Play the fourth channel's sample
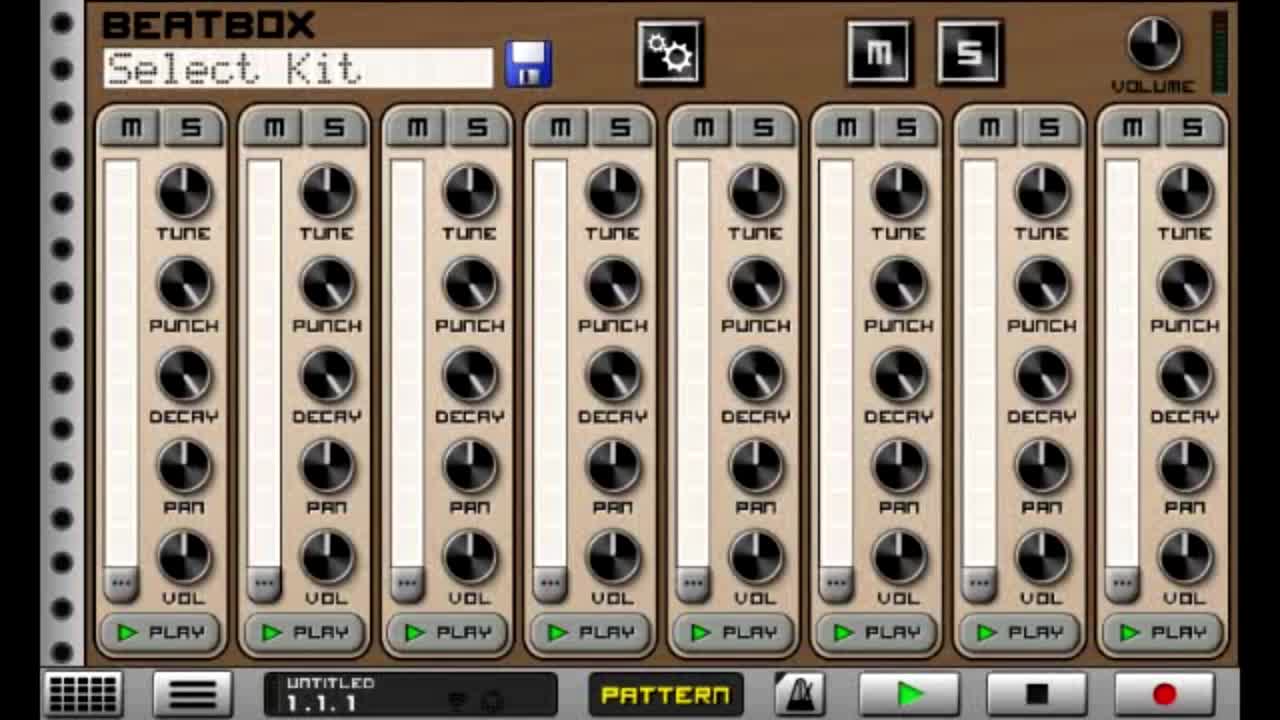 pyautogui.click(x=591, y=633)
